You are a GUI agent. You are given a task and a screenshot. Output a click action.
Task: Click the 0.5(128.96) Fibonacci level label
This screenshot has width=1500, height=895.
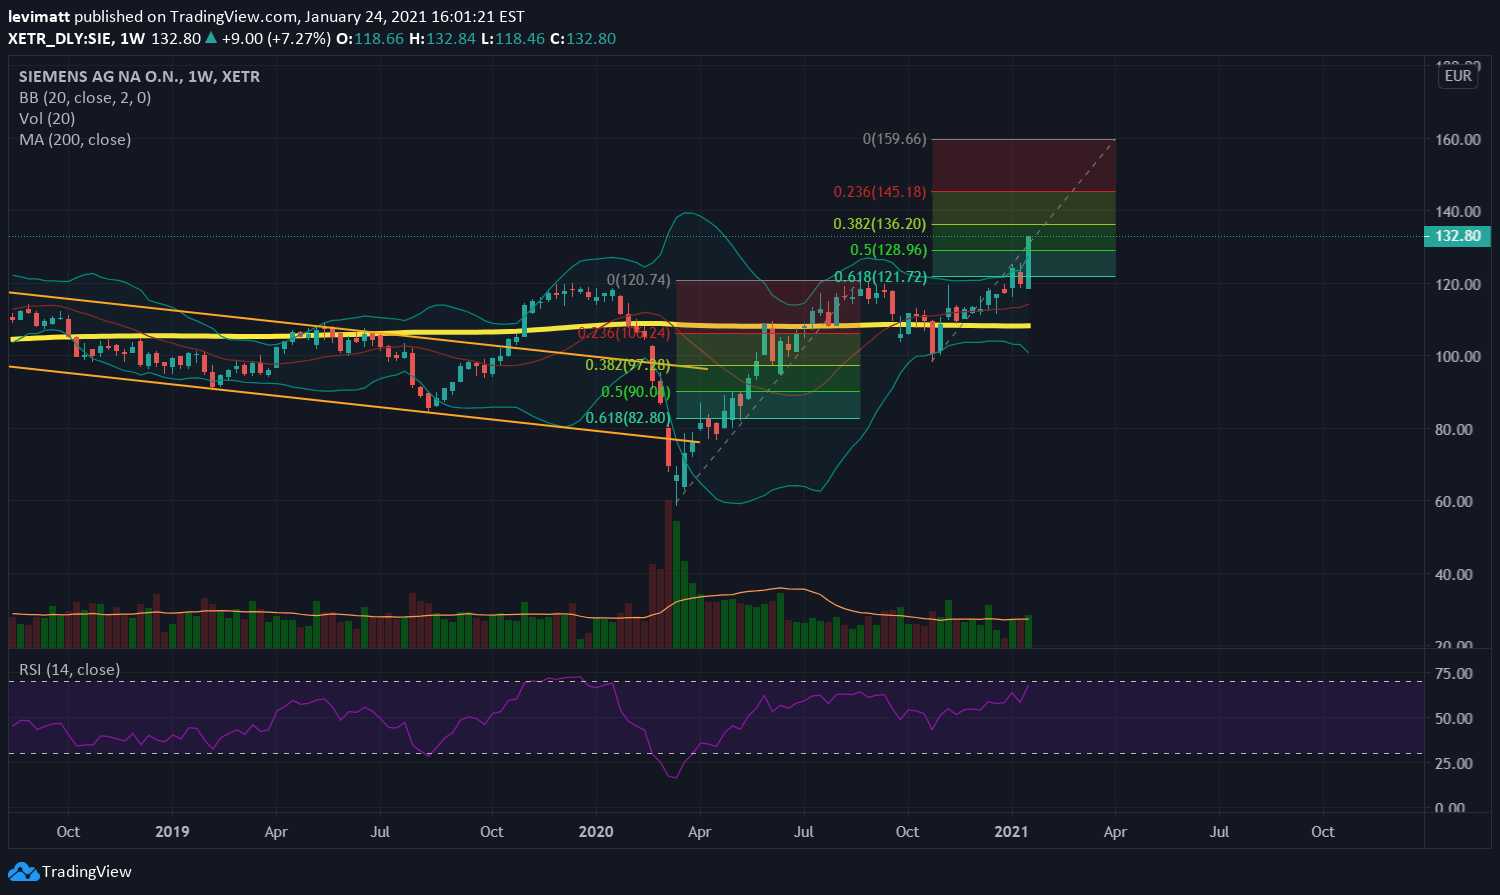[888, 250]
